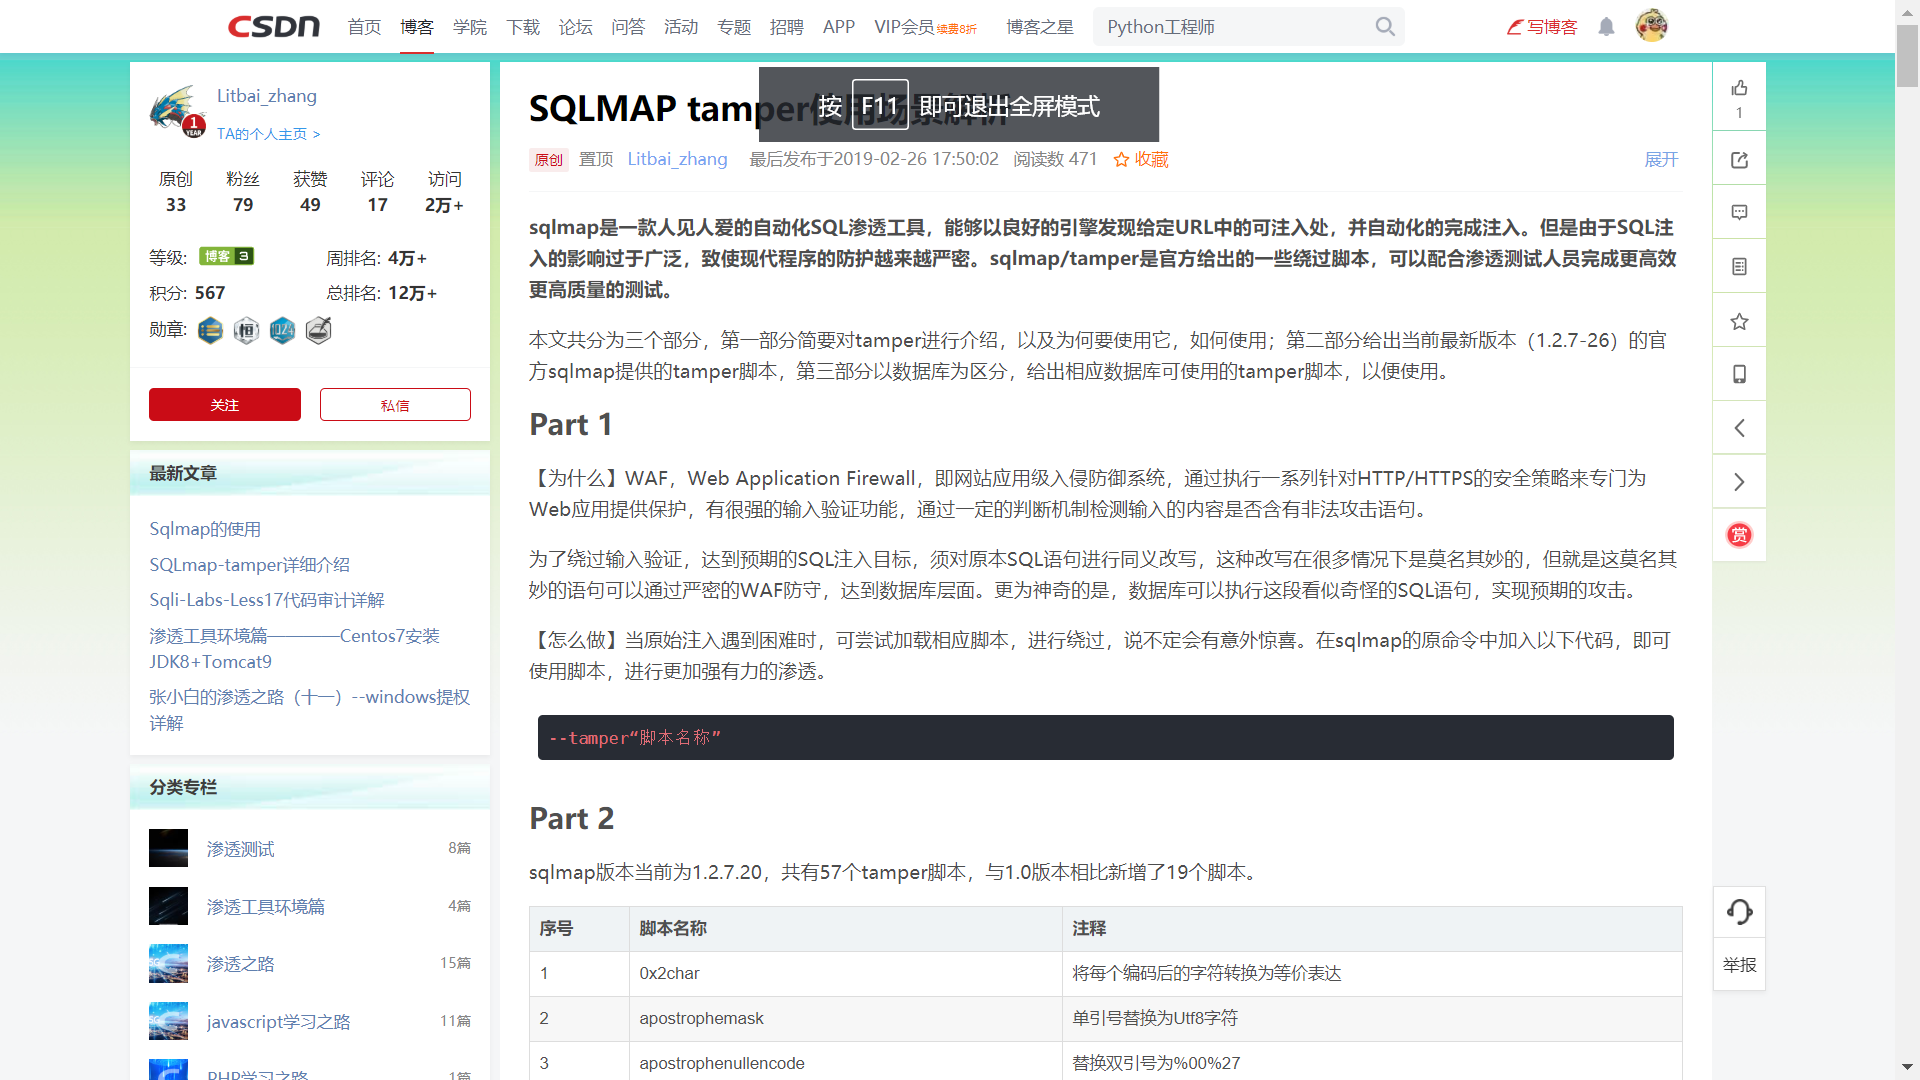The width and height of the screenshot is (1920, 1080).
Task: Like the article with thumbs-up icon
Action: point(1739,89)
